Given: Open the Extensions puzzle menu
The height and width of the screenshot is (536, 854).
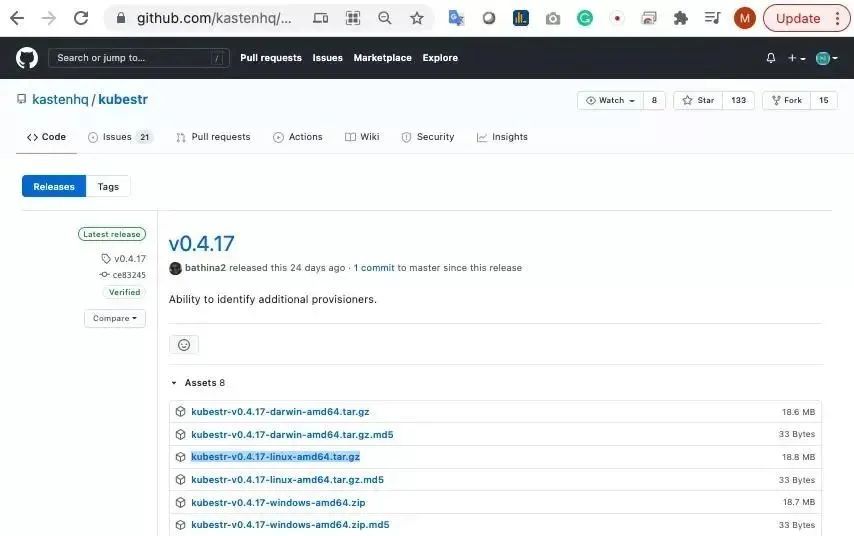Looking at the screenshot, I should coord(680,19).
